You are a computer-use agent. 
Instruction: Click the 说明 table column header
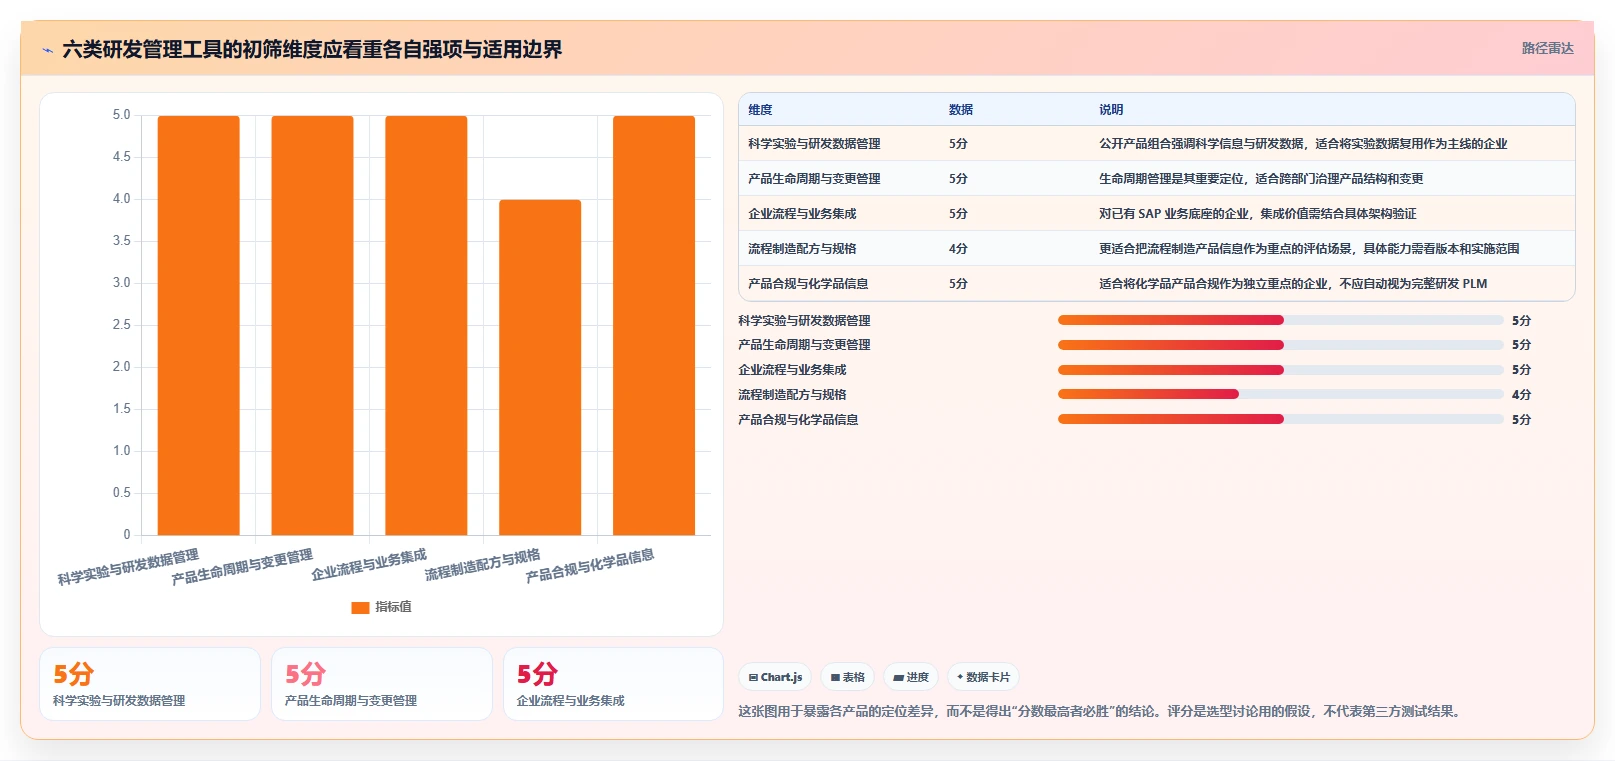pos(1111,110)
